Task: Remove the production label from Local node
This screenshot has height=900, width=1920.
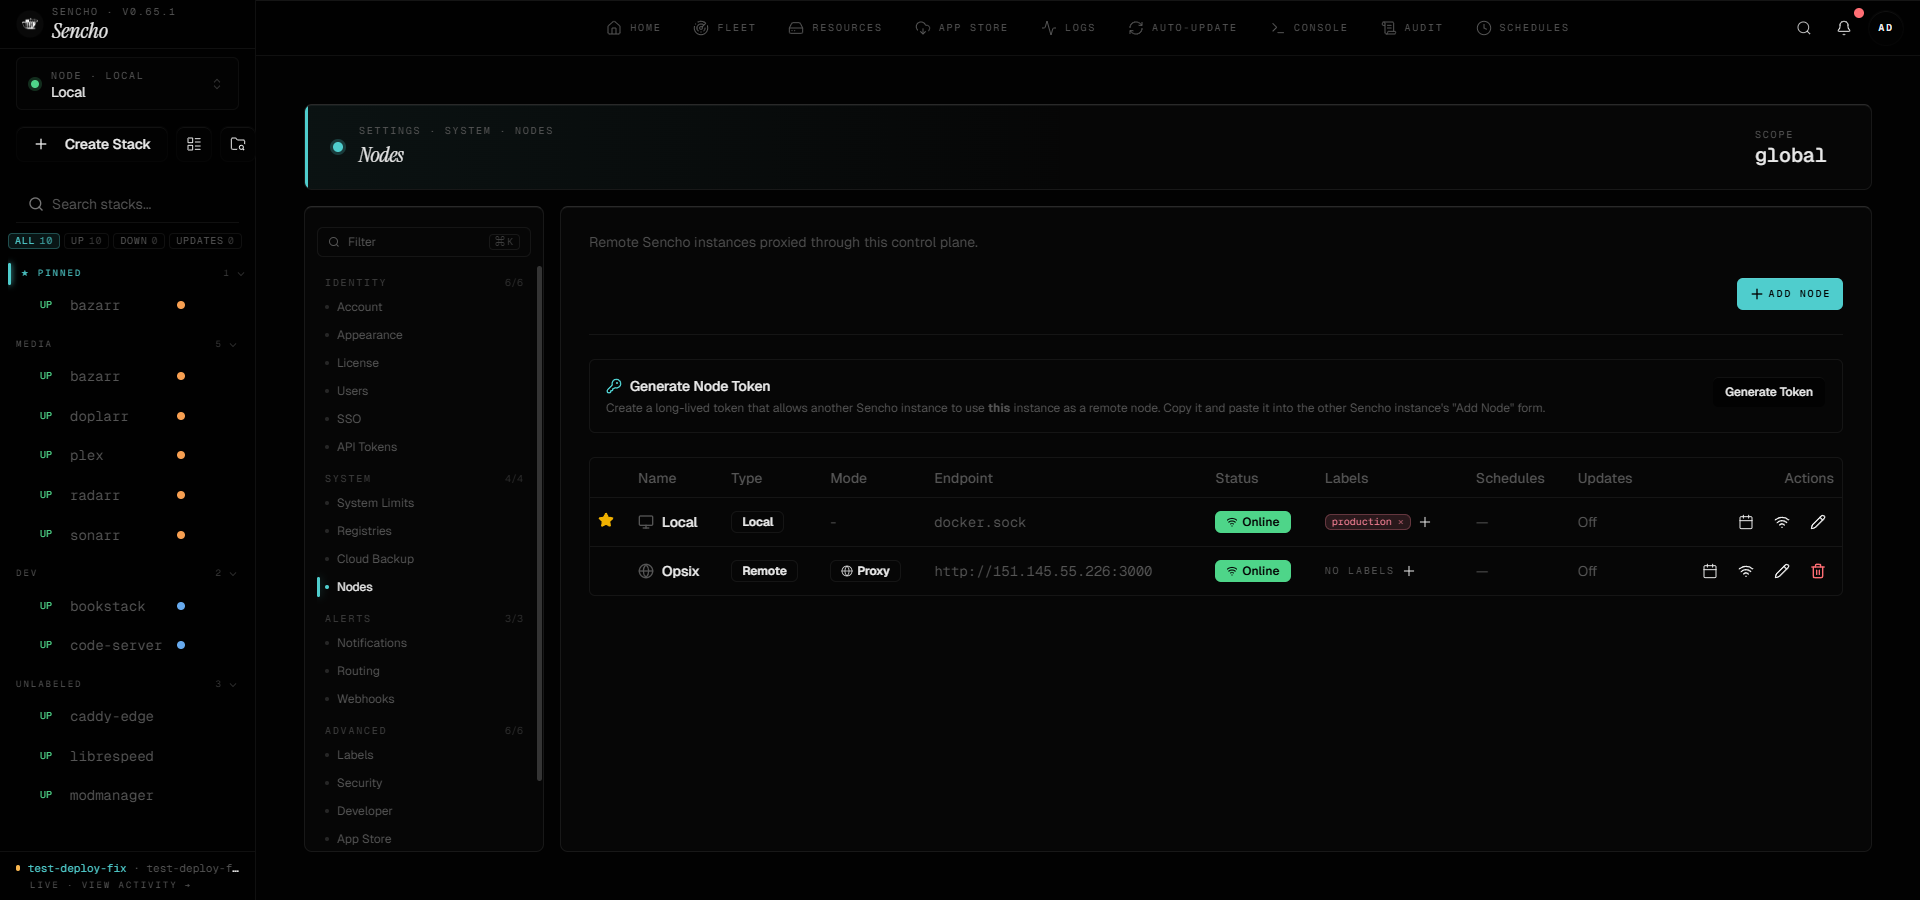Action: [1401, 522]
